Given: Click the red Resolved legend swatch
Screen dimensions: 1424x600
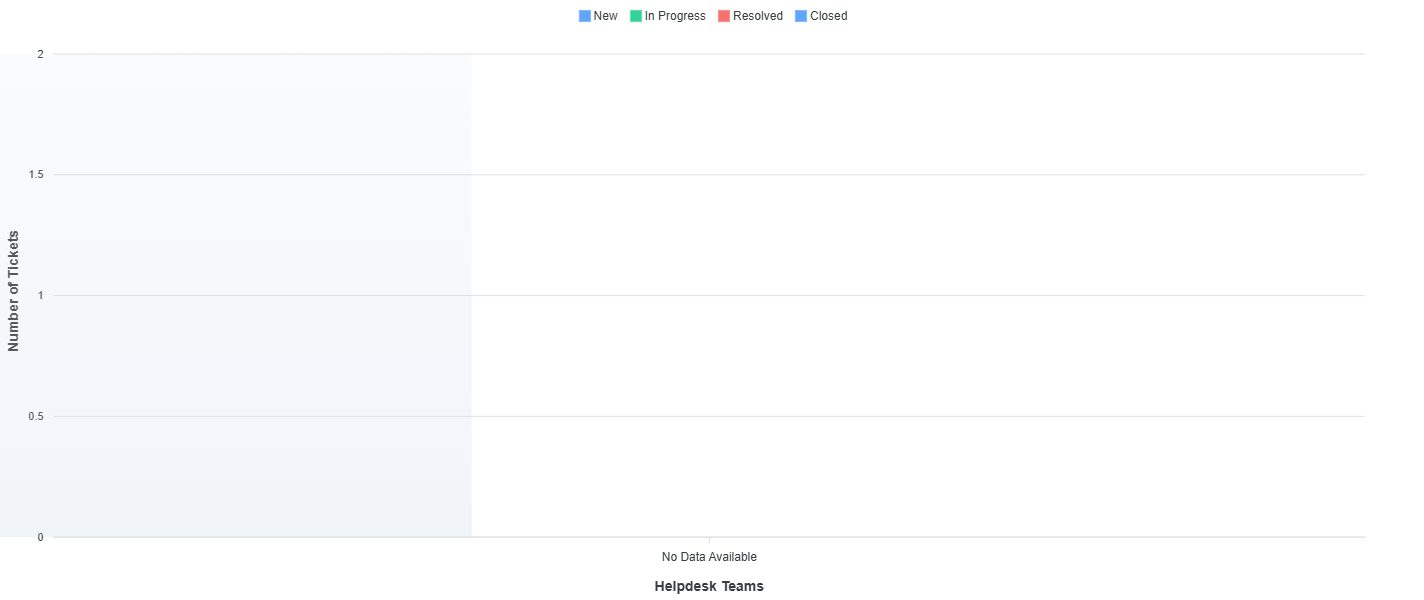Looking at the screenshot, I should [x=724, y=16].
